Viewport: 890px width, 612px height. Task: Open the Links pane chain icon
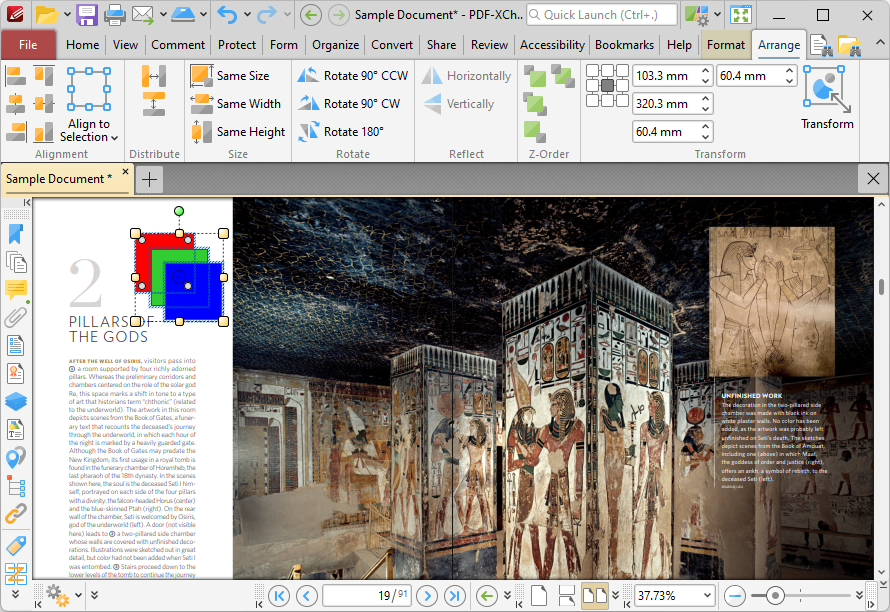pos(16,513)
